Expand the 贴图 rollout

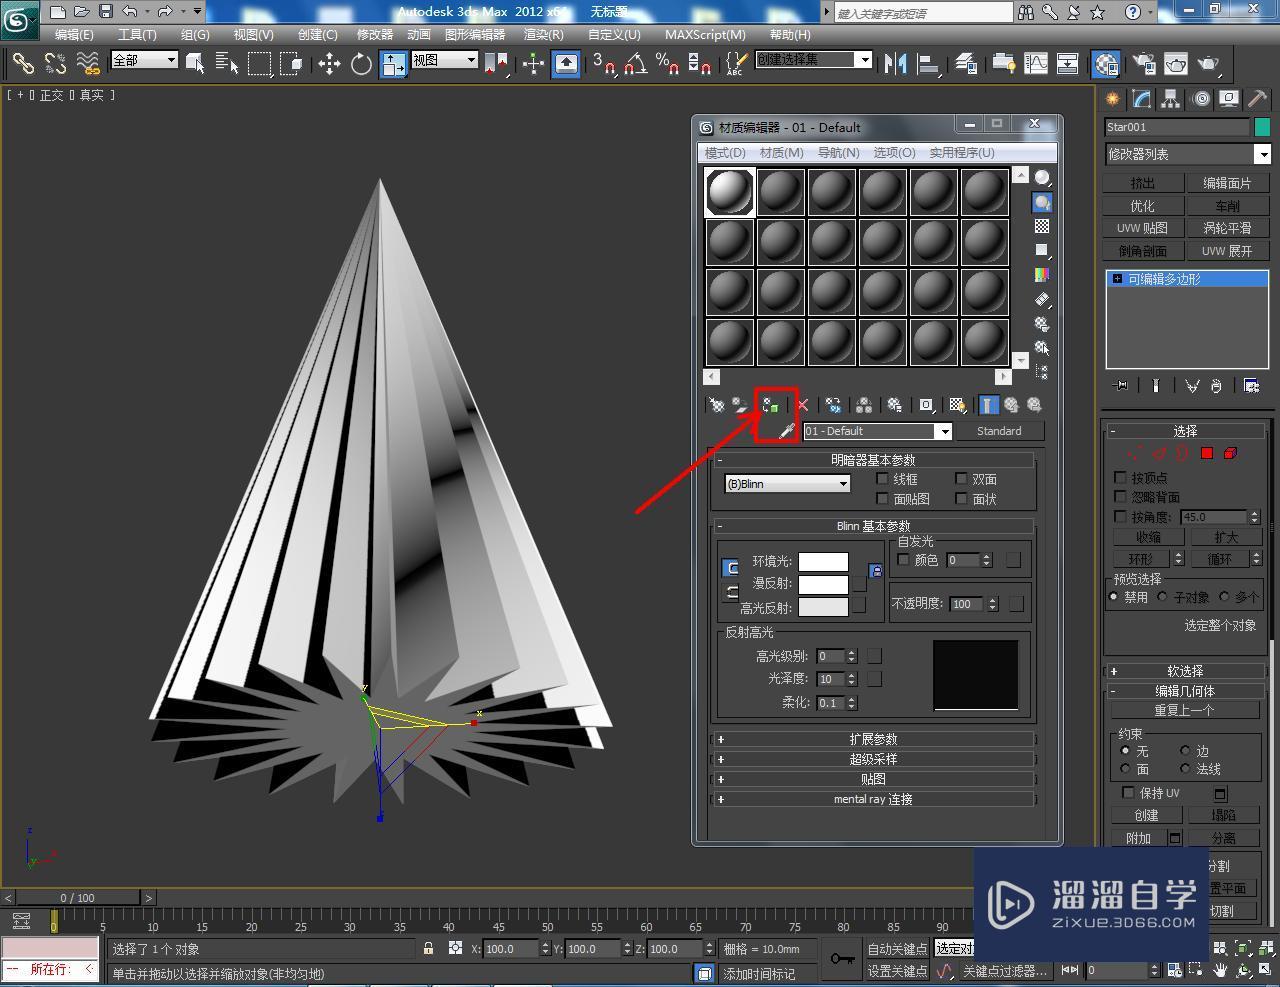[x=873, y=779]
